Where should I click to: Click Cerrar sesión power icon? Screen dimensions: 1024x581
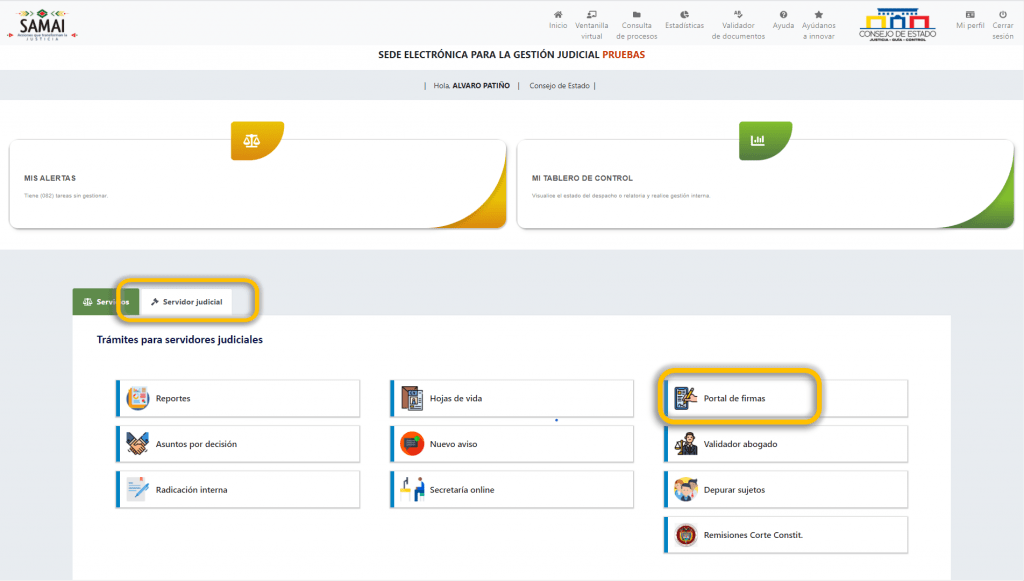click(x=1002, y=15)
